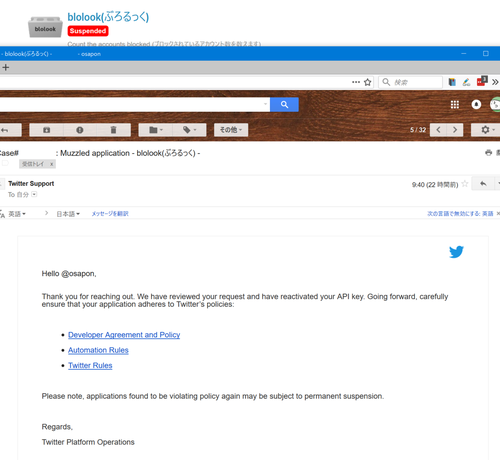Viewport: 500px width, 460px height.
Task: Open the page actions three-dots menu in the address bar
Action: [356, 82]
